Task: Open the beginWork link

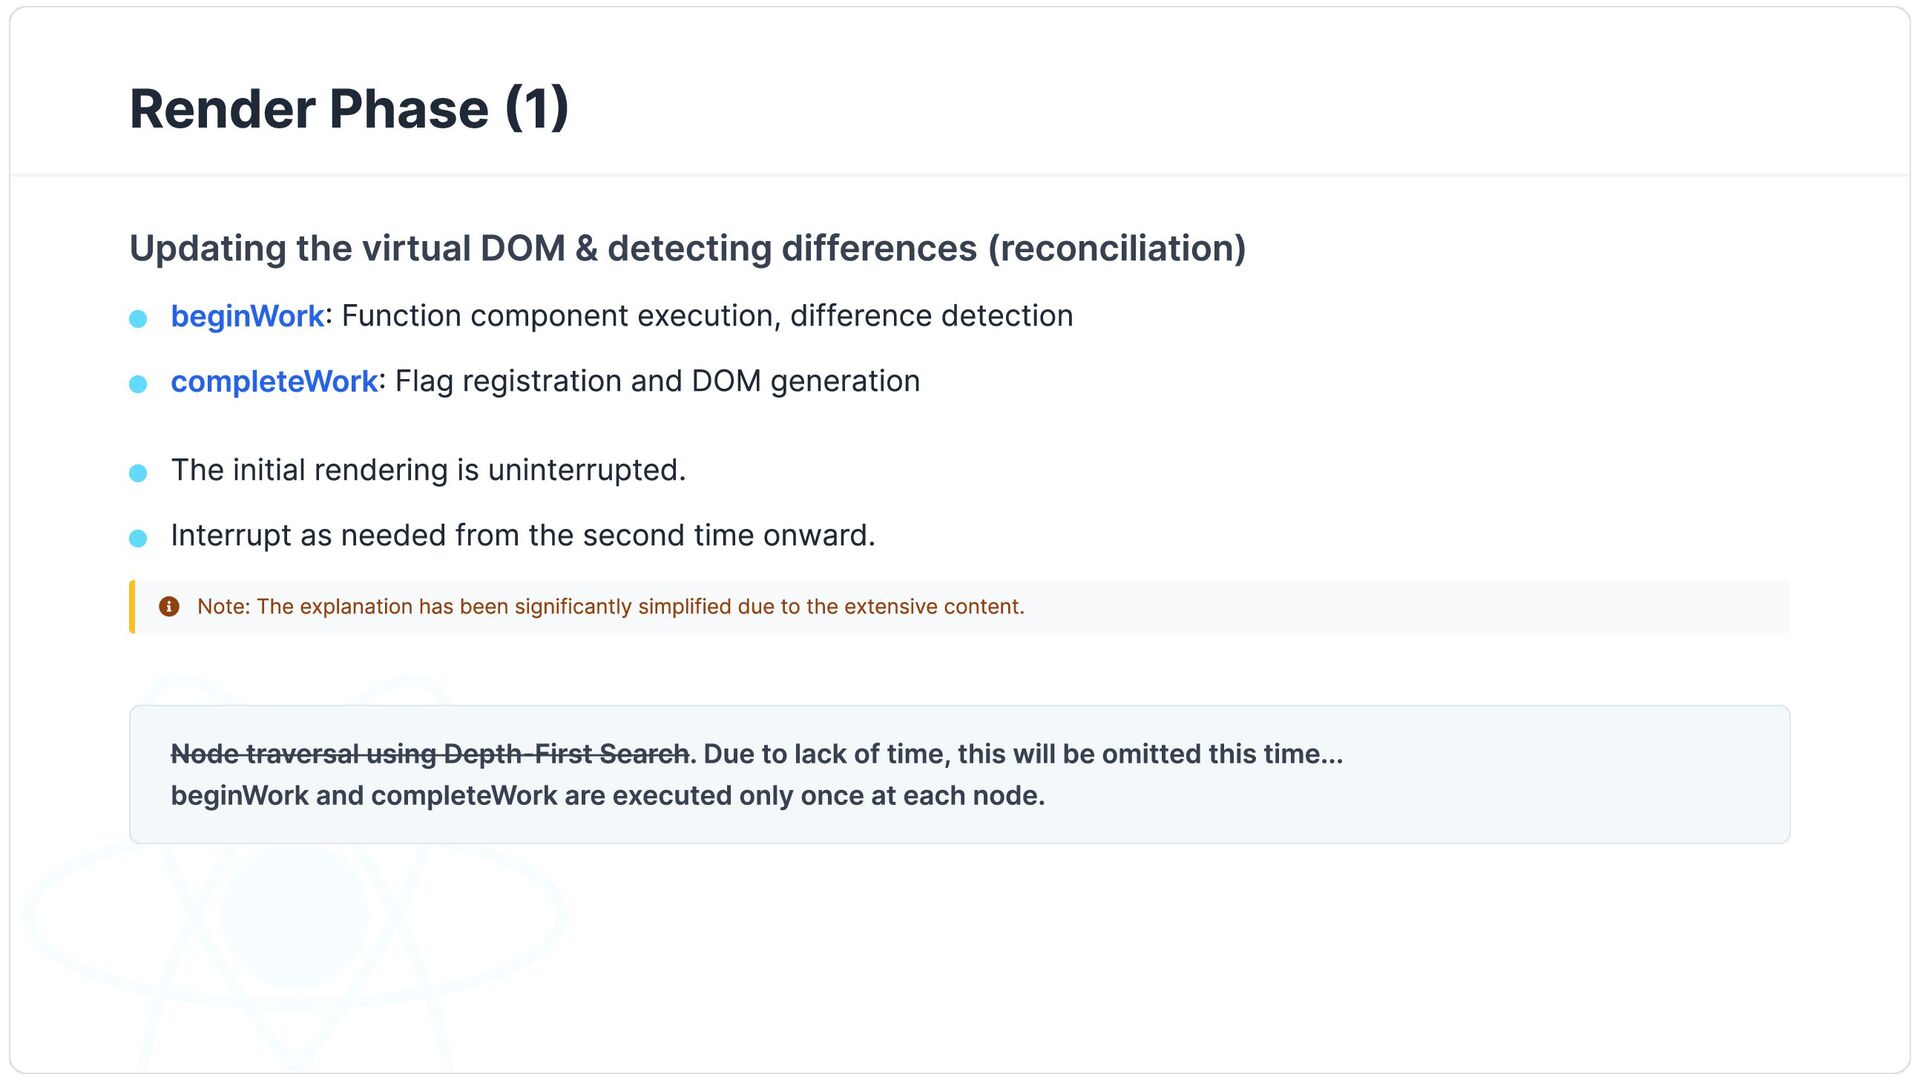Action: click(x=247, y=316)
